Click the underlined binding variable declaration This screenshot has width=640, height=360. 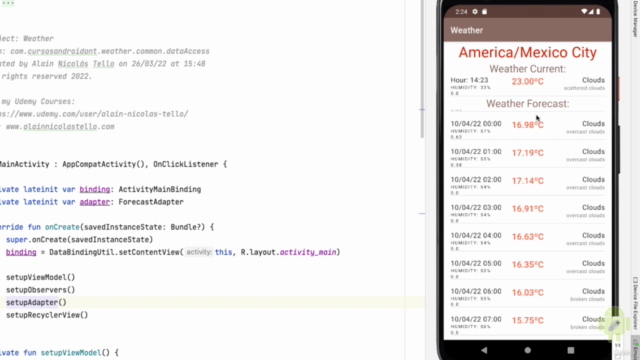point(95,189)
